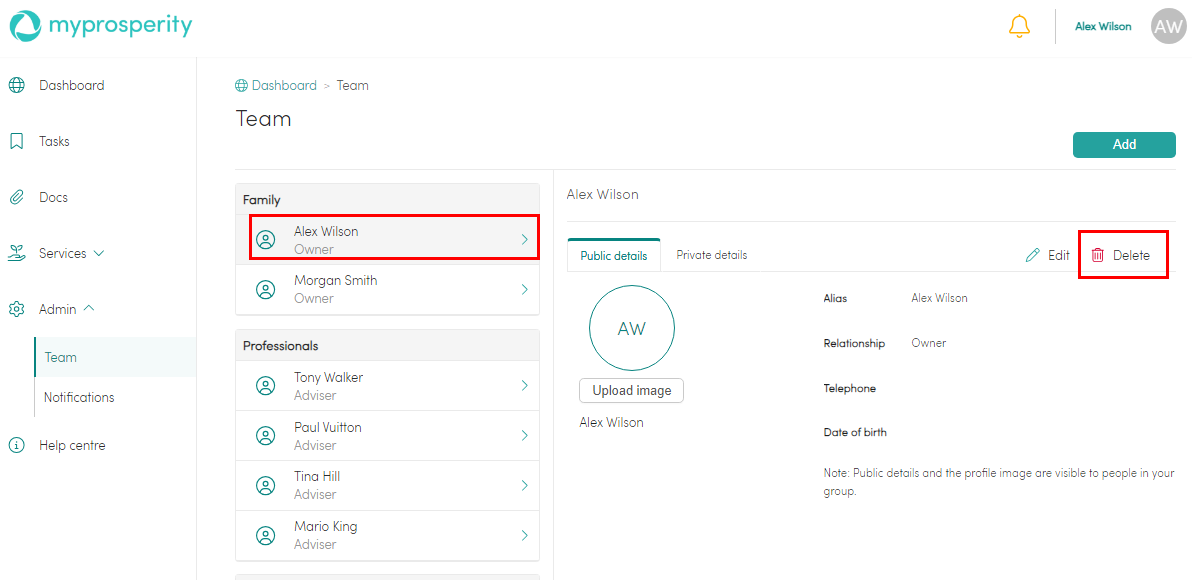The height and width of the screenshot is (580, 1192).
Task: Open the AW user avatar in header
Action: coord(1168,27)
